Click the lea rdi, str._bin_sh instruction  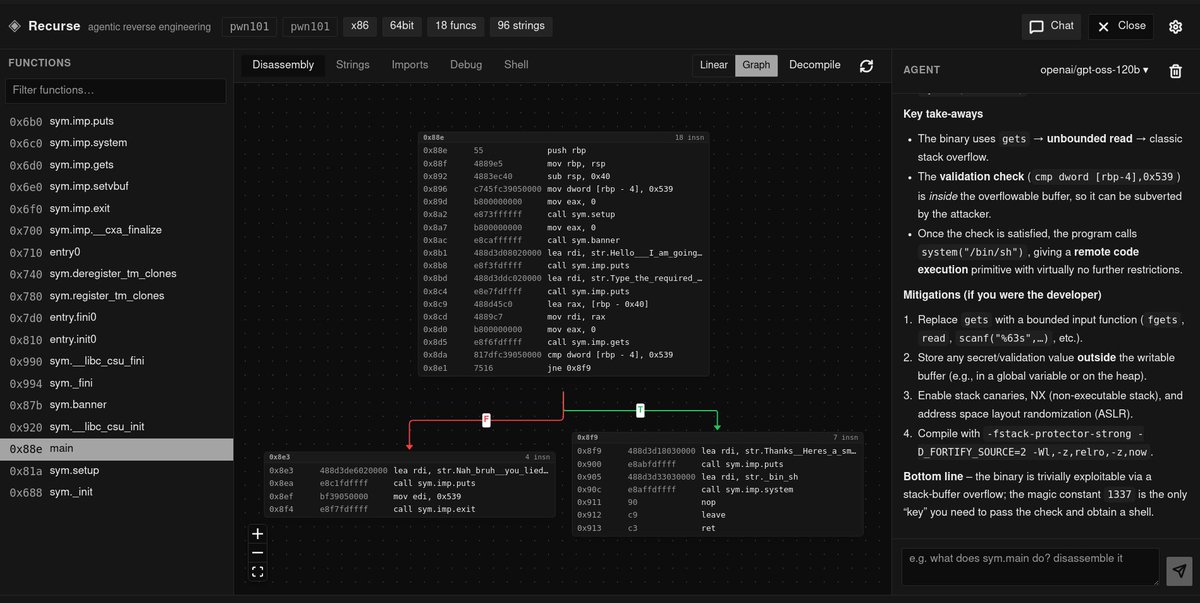pos(718,477)
